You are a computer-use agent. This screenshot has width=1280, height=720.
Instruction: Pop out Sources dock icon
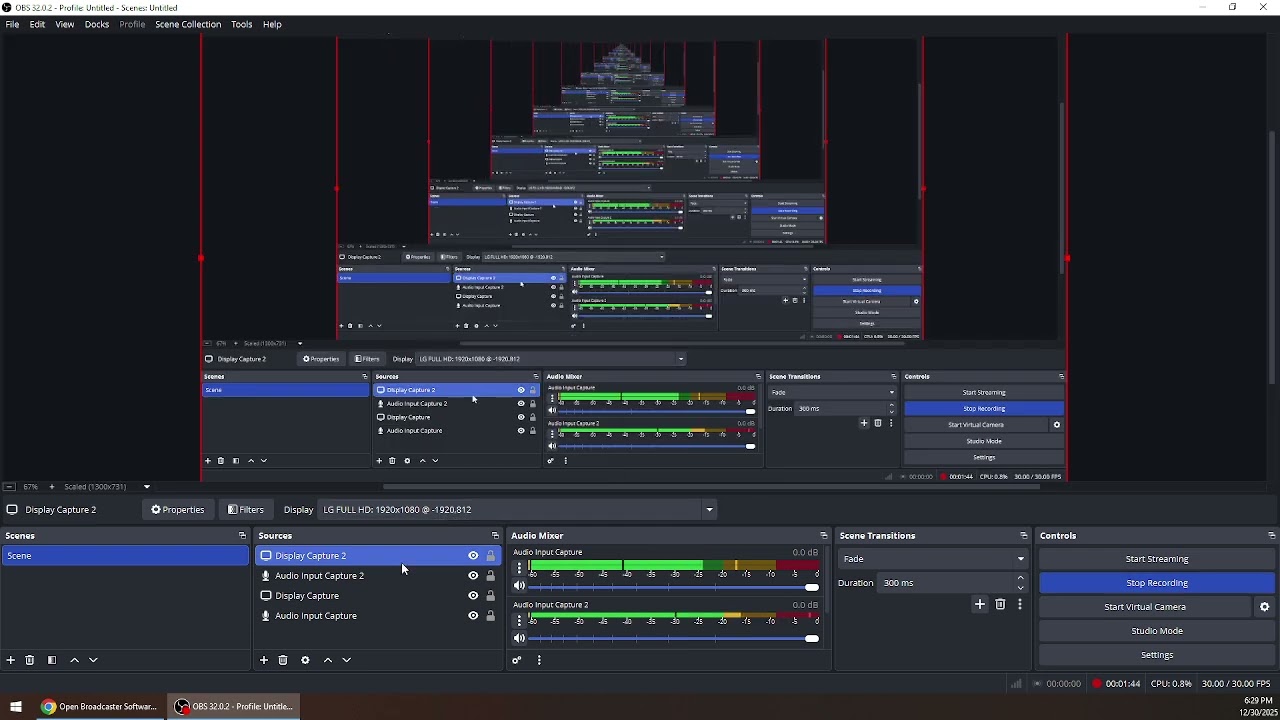coord(495,536)
